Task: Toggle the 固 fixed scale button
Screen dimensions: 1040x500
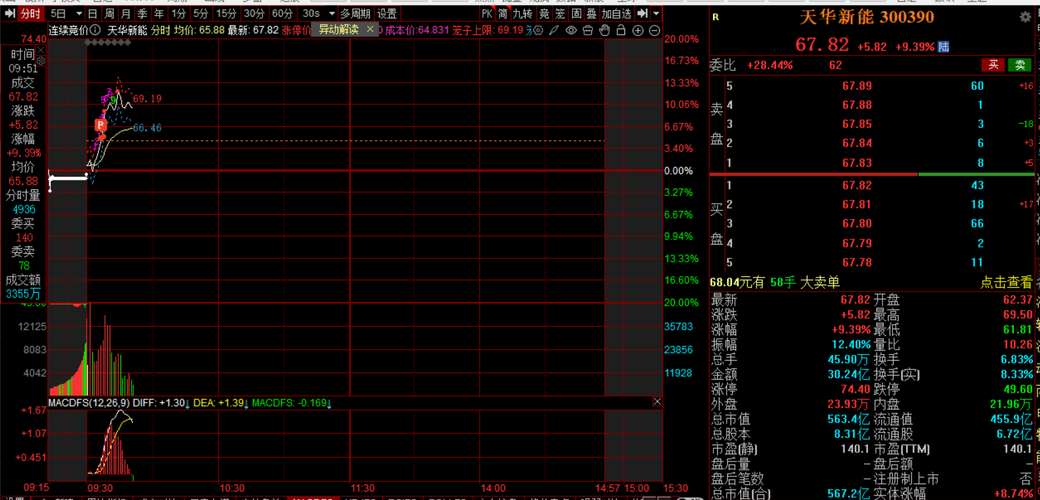Action: 576,14
